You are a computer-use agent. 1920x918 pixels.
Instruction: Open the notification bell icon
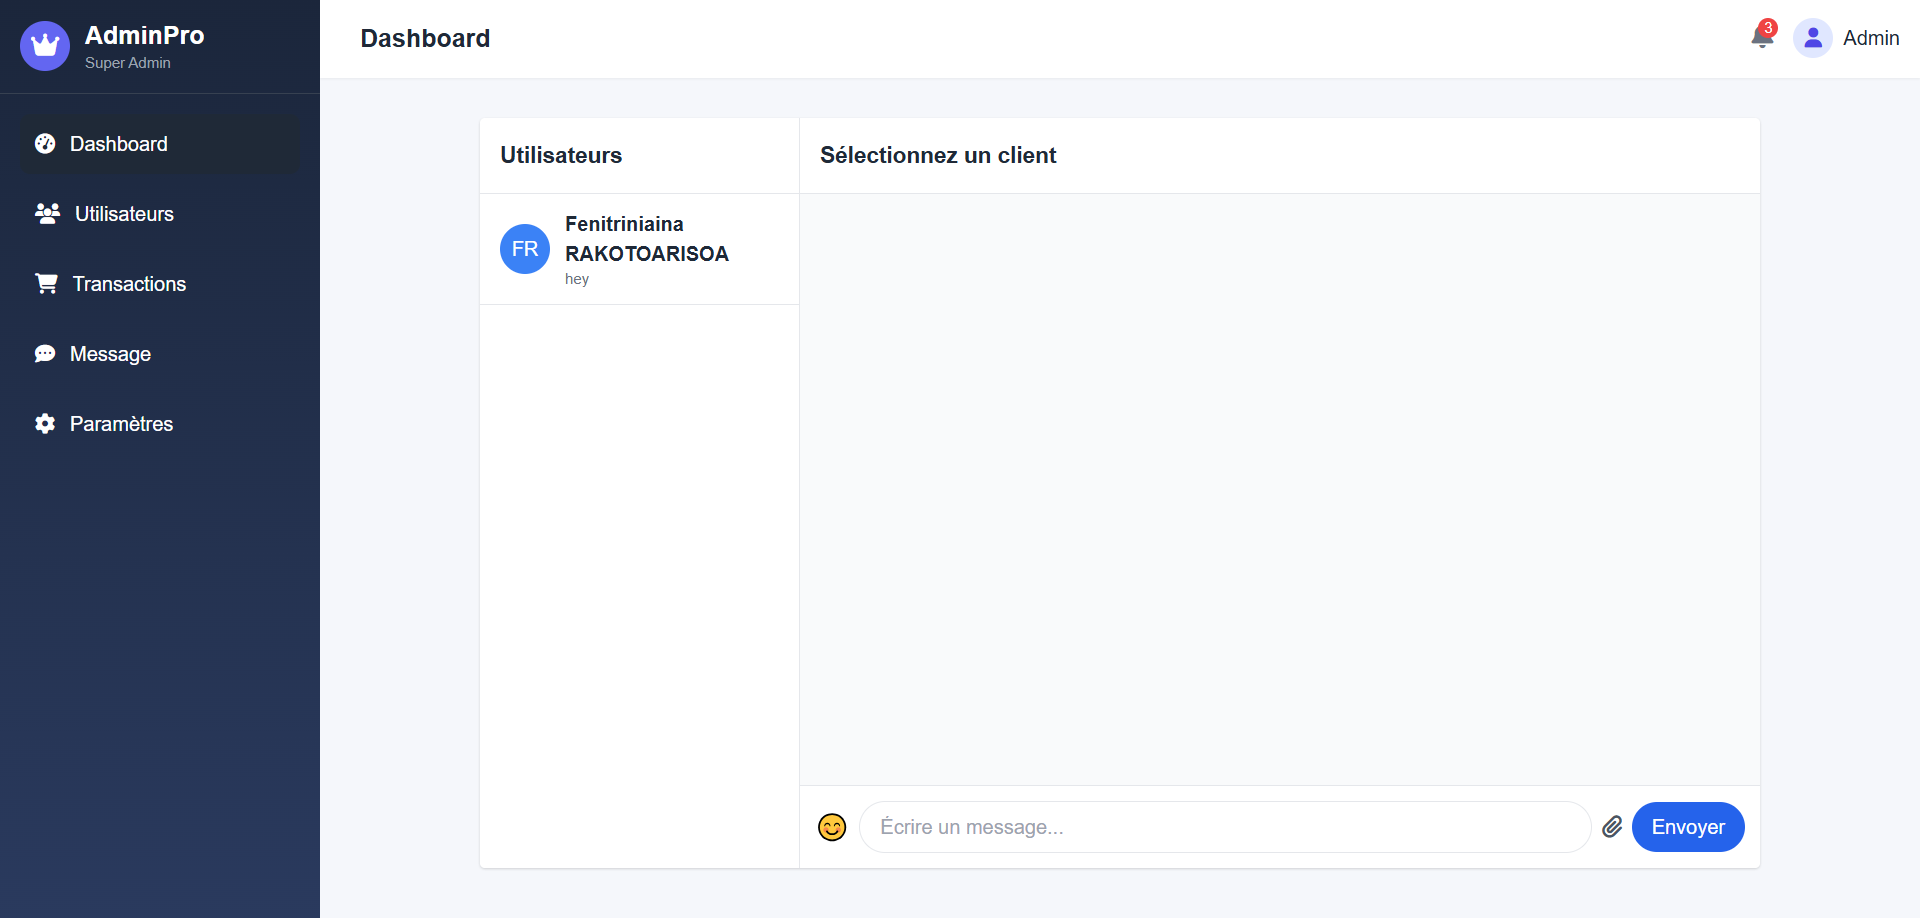(x=1762, y=38)
